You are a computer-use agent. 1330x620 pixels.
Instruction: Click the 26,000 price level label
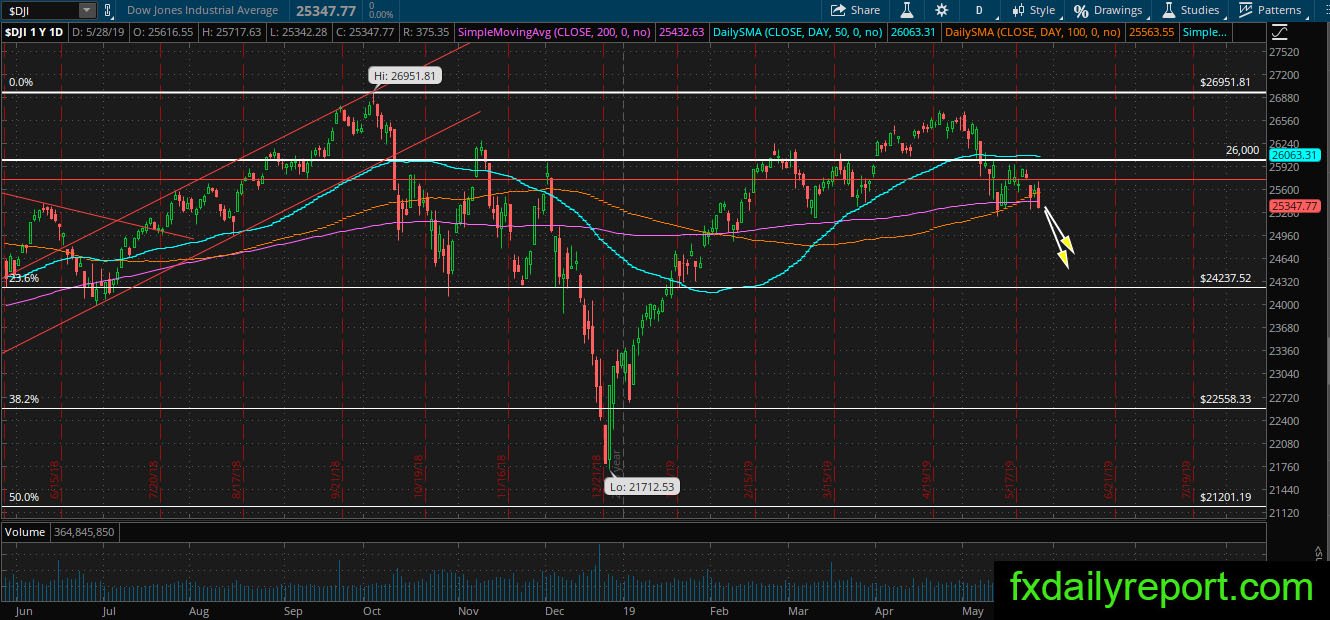pos(1242,150)
